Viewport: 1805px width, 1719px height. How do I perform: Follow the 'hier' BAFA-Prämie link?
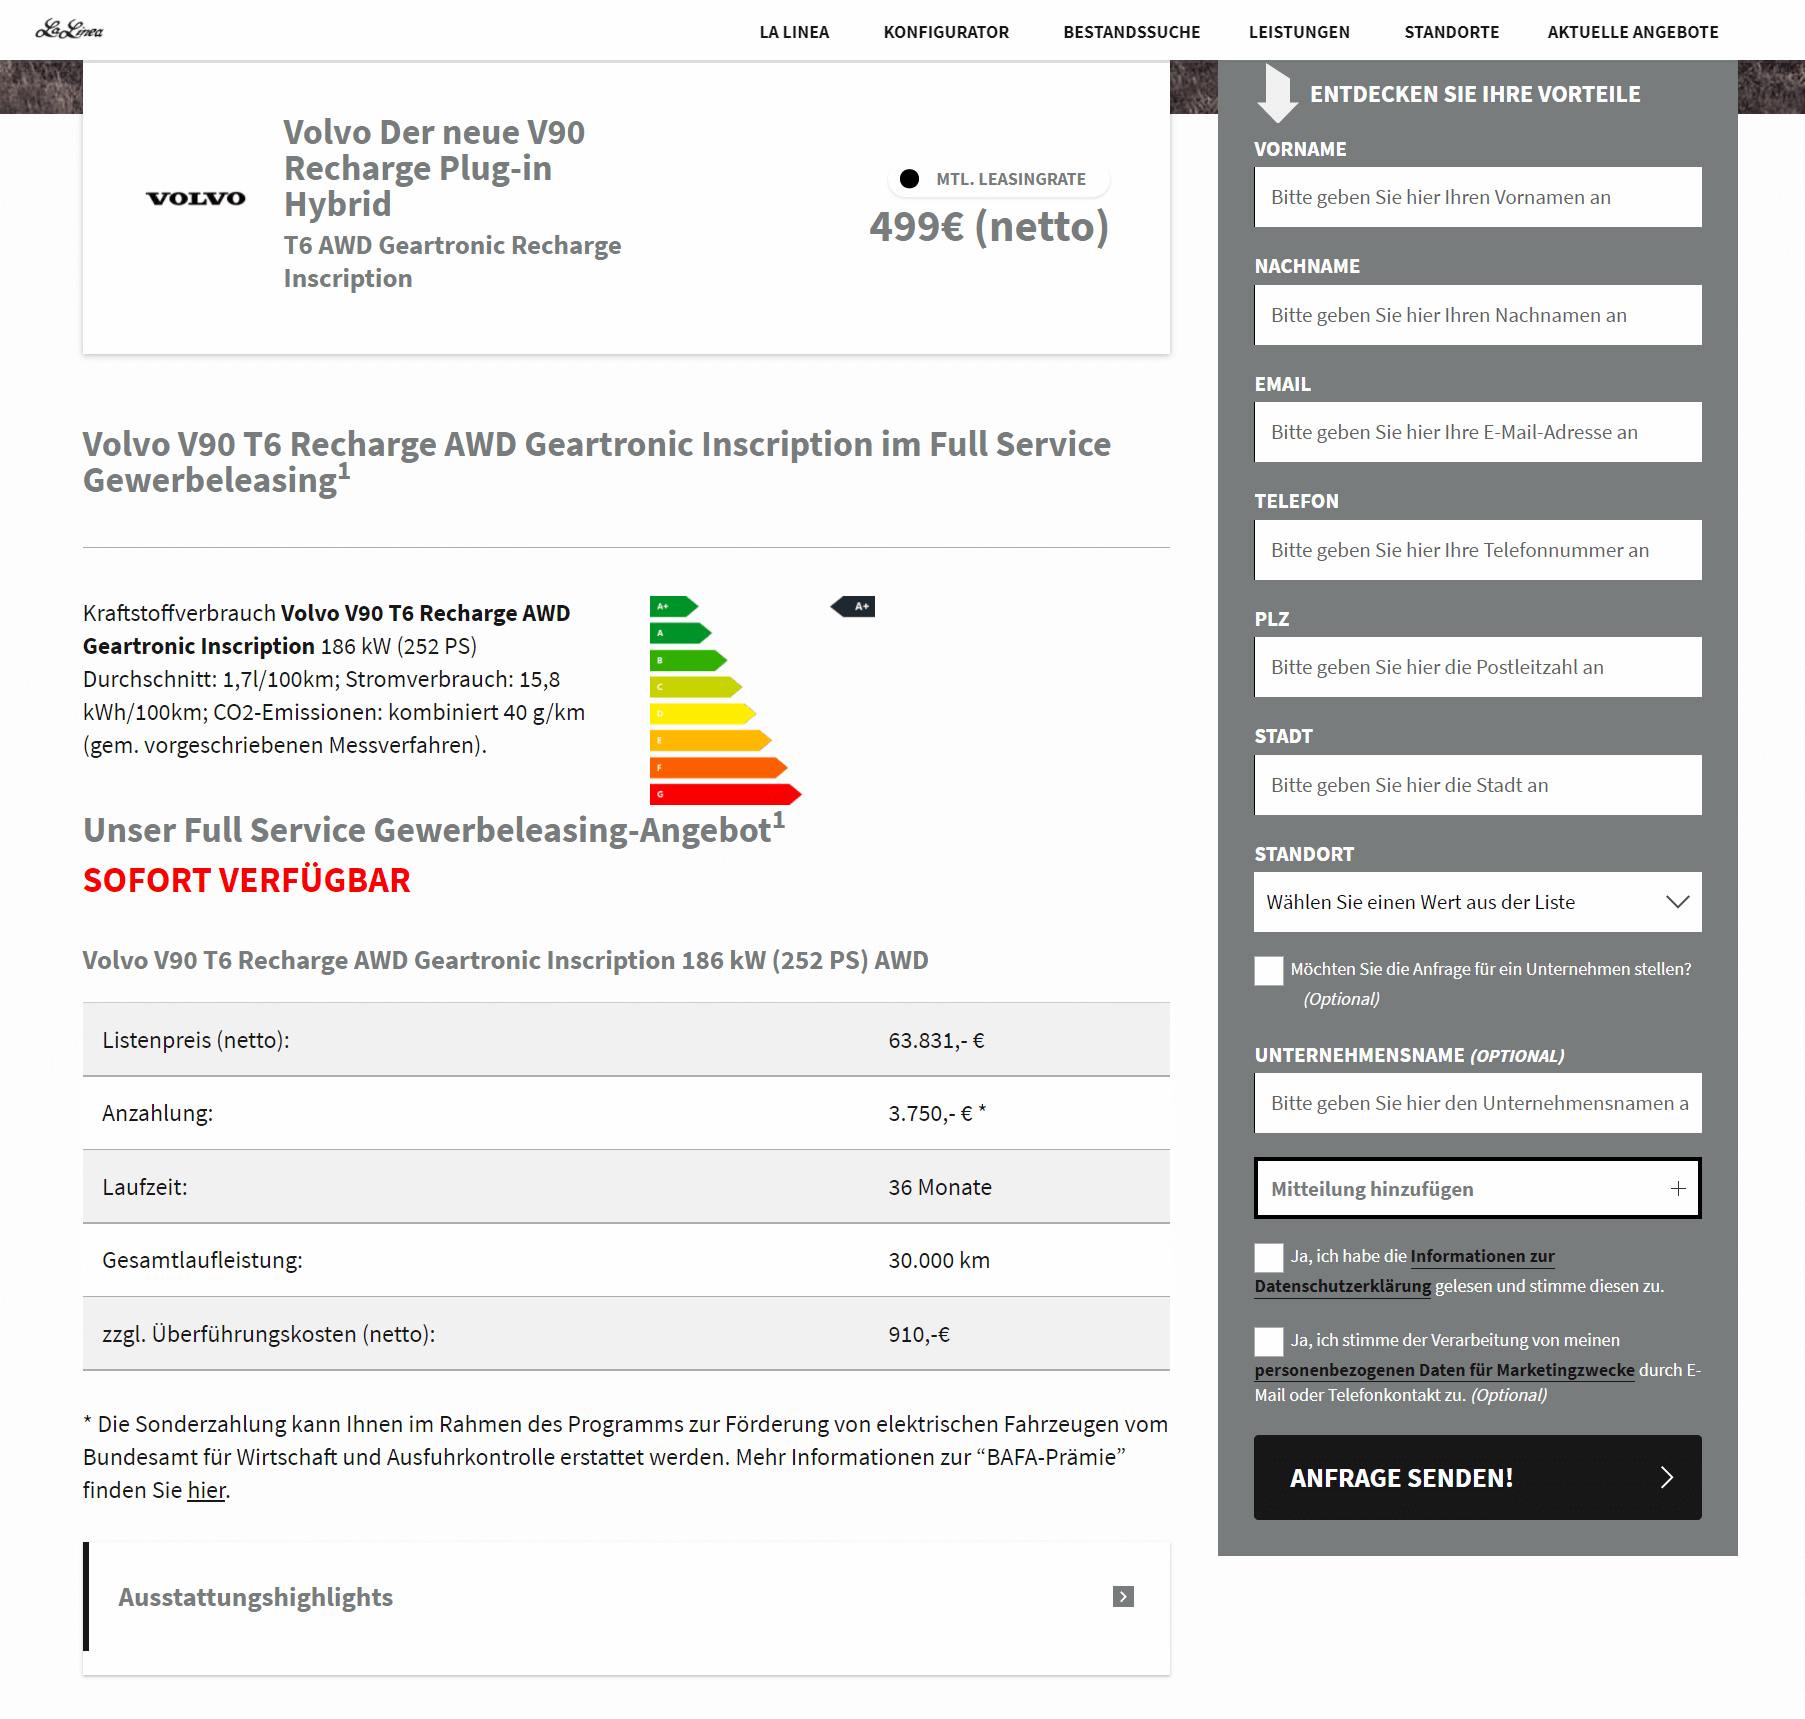click(206, 1490)
